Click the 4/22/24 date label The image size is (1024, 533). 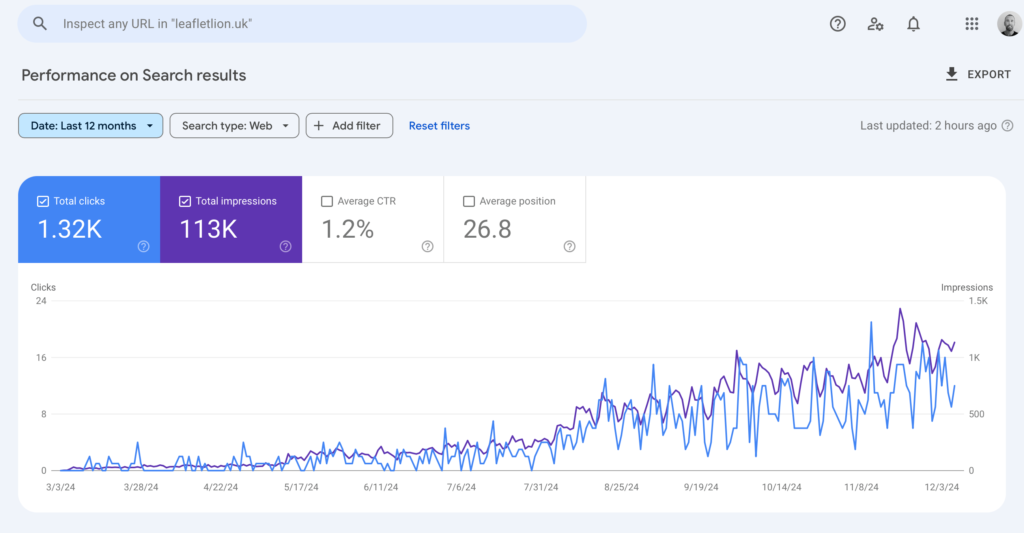(x=221, y=487)
